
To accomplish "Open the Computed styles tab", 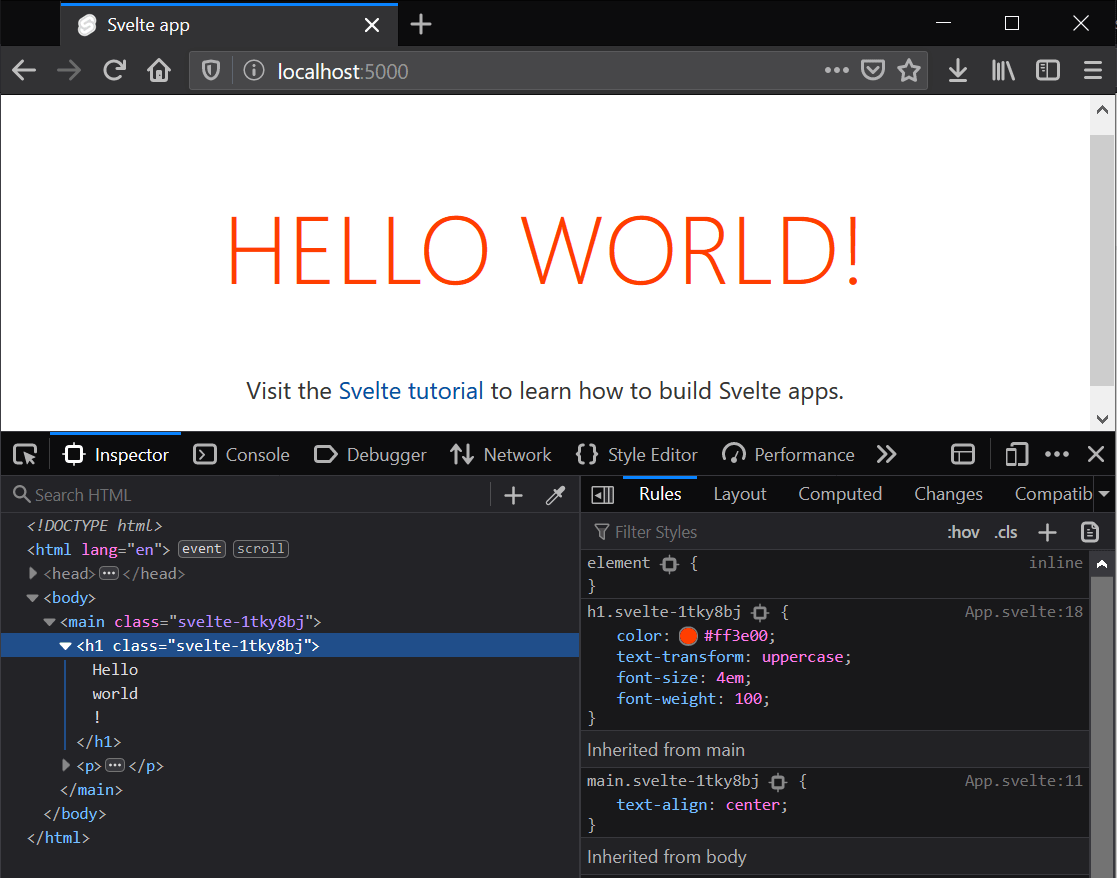I will tap(840, 493).
